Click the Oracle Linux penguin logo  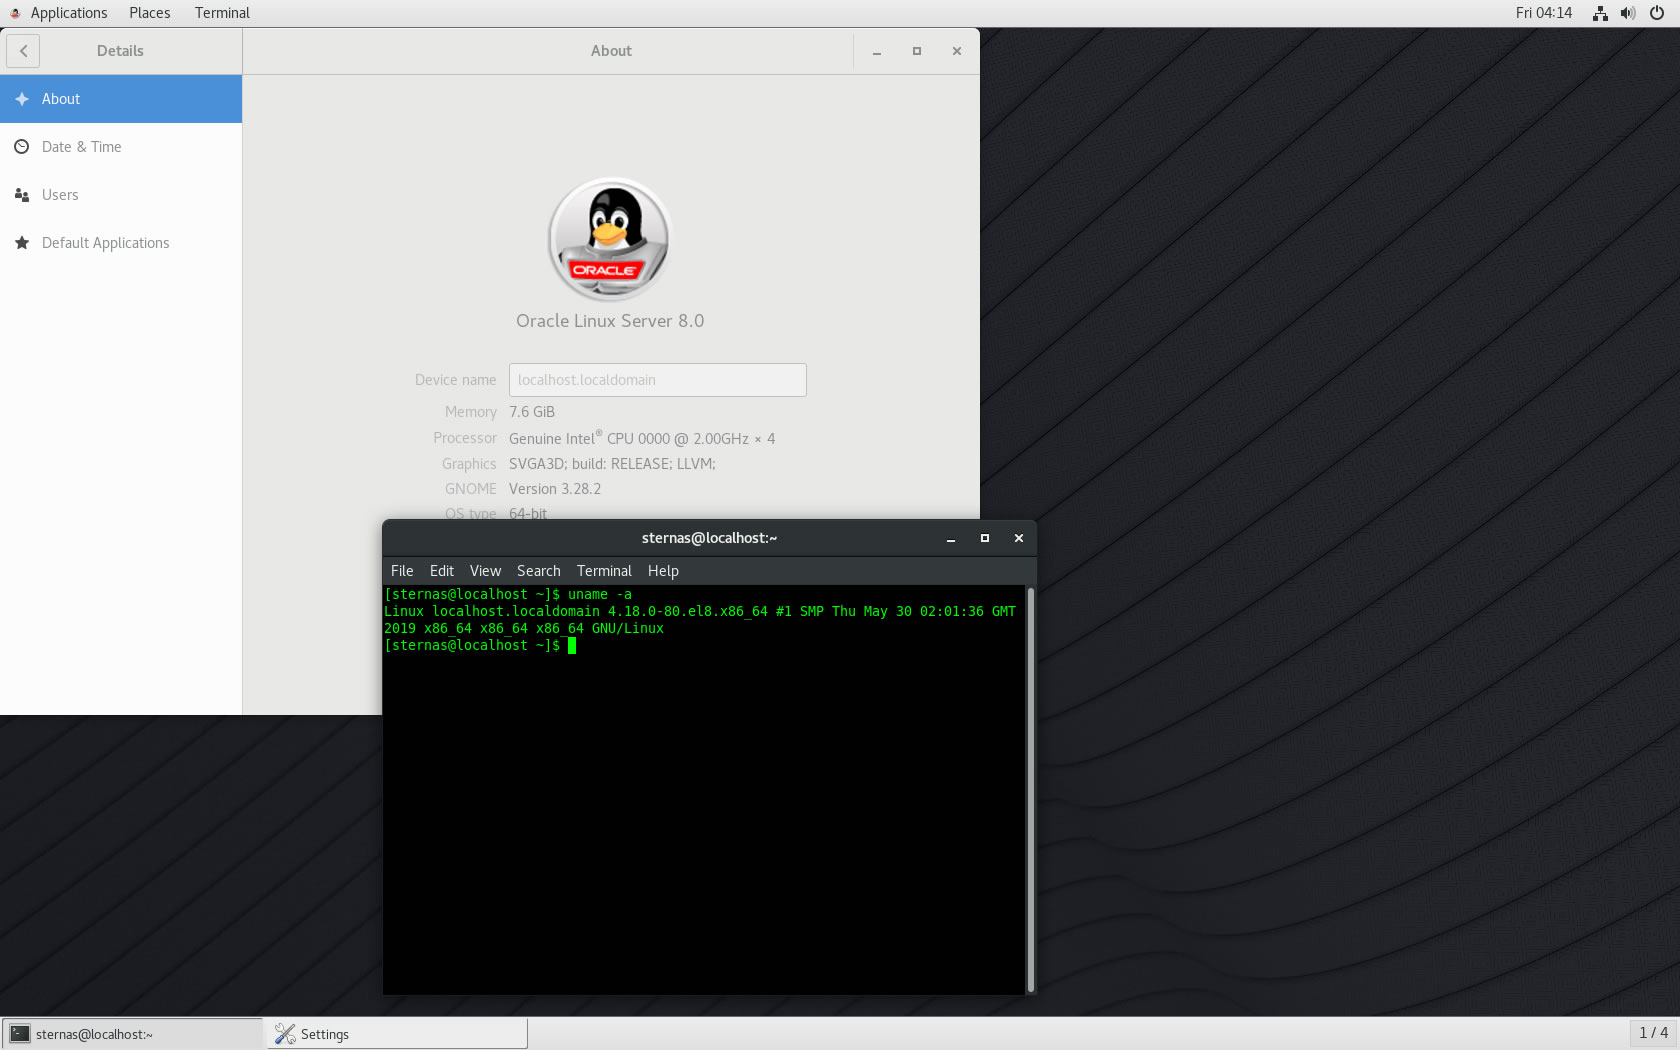coord(610,240)
